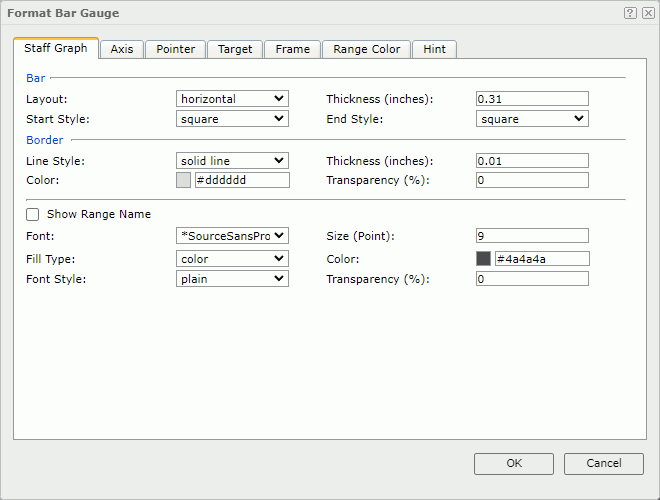Open the End Style dropdown
Screen dimensions: 660x500
(532, 119)
